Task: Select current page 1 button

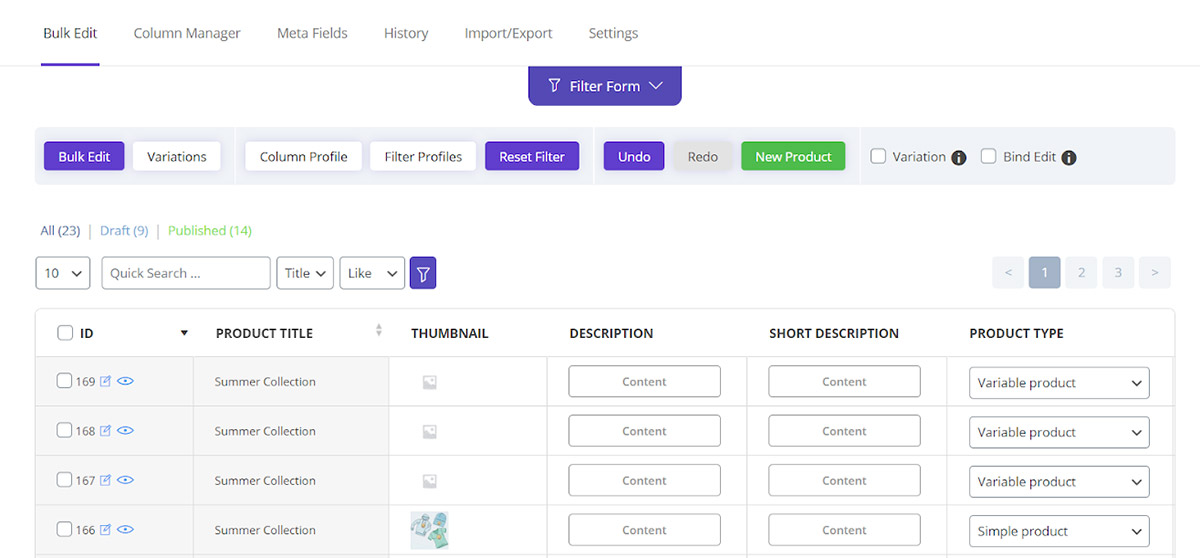Action: [1045, 273]
